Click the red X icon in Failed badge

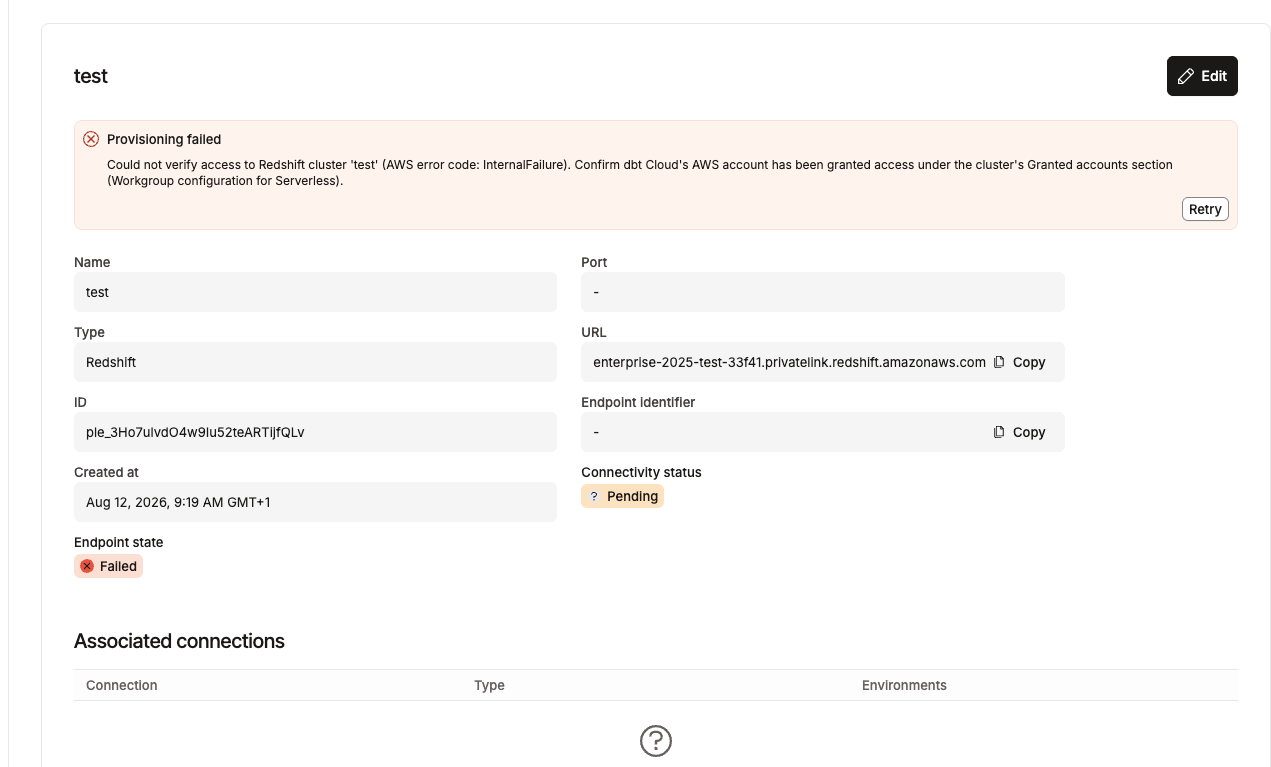click(87, 566)
